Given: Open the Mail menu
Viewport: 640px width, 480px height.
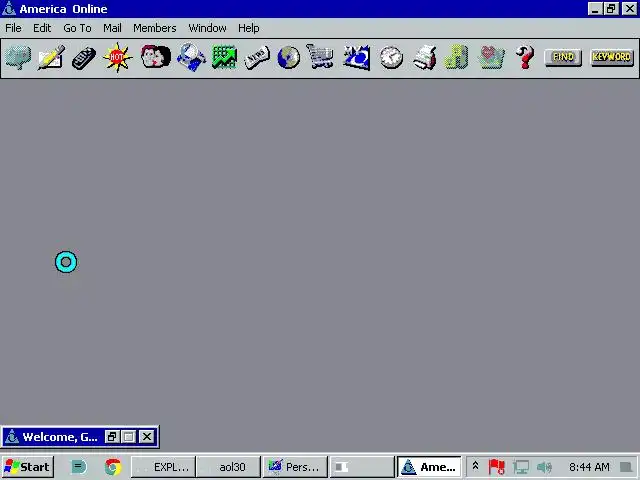Looking at the screenshot, I should click(112, 28).
